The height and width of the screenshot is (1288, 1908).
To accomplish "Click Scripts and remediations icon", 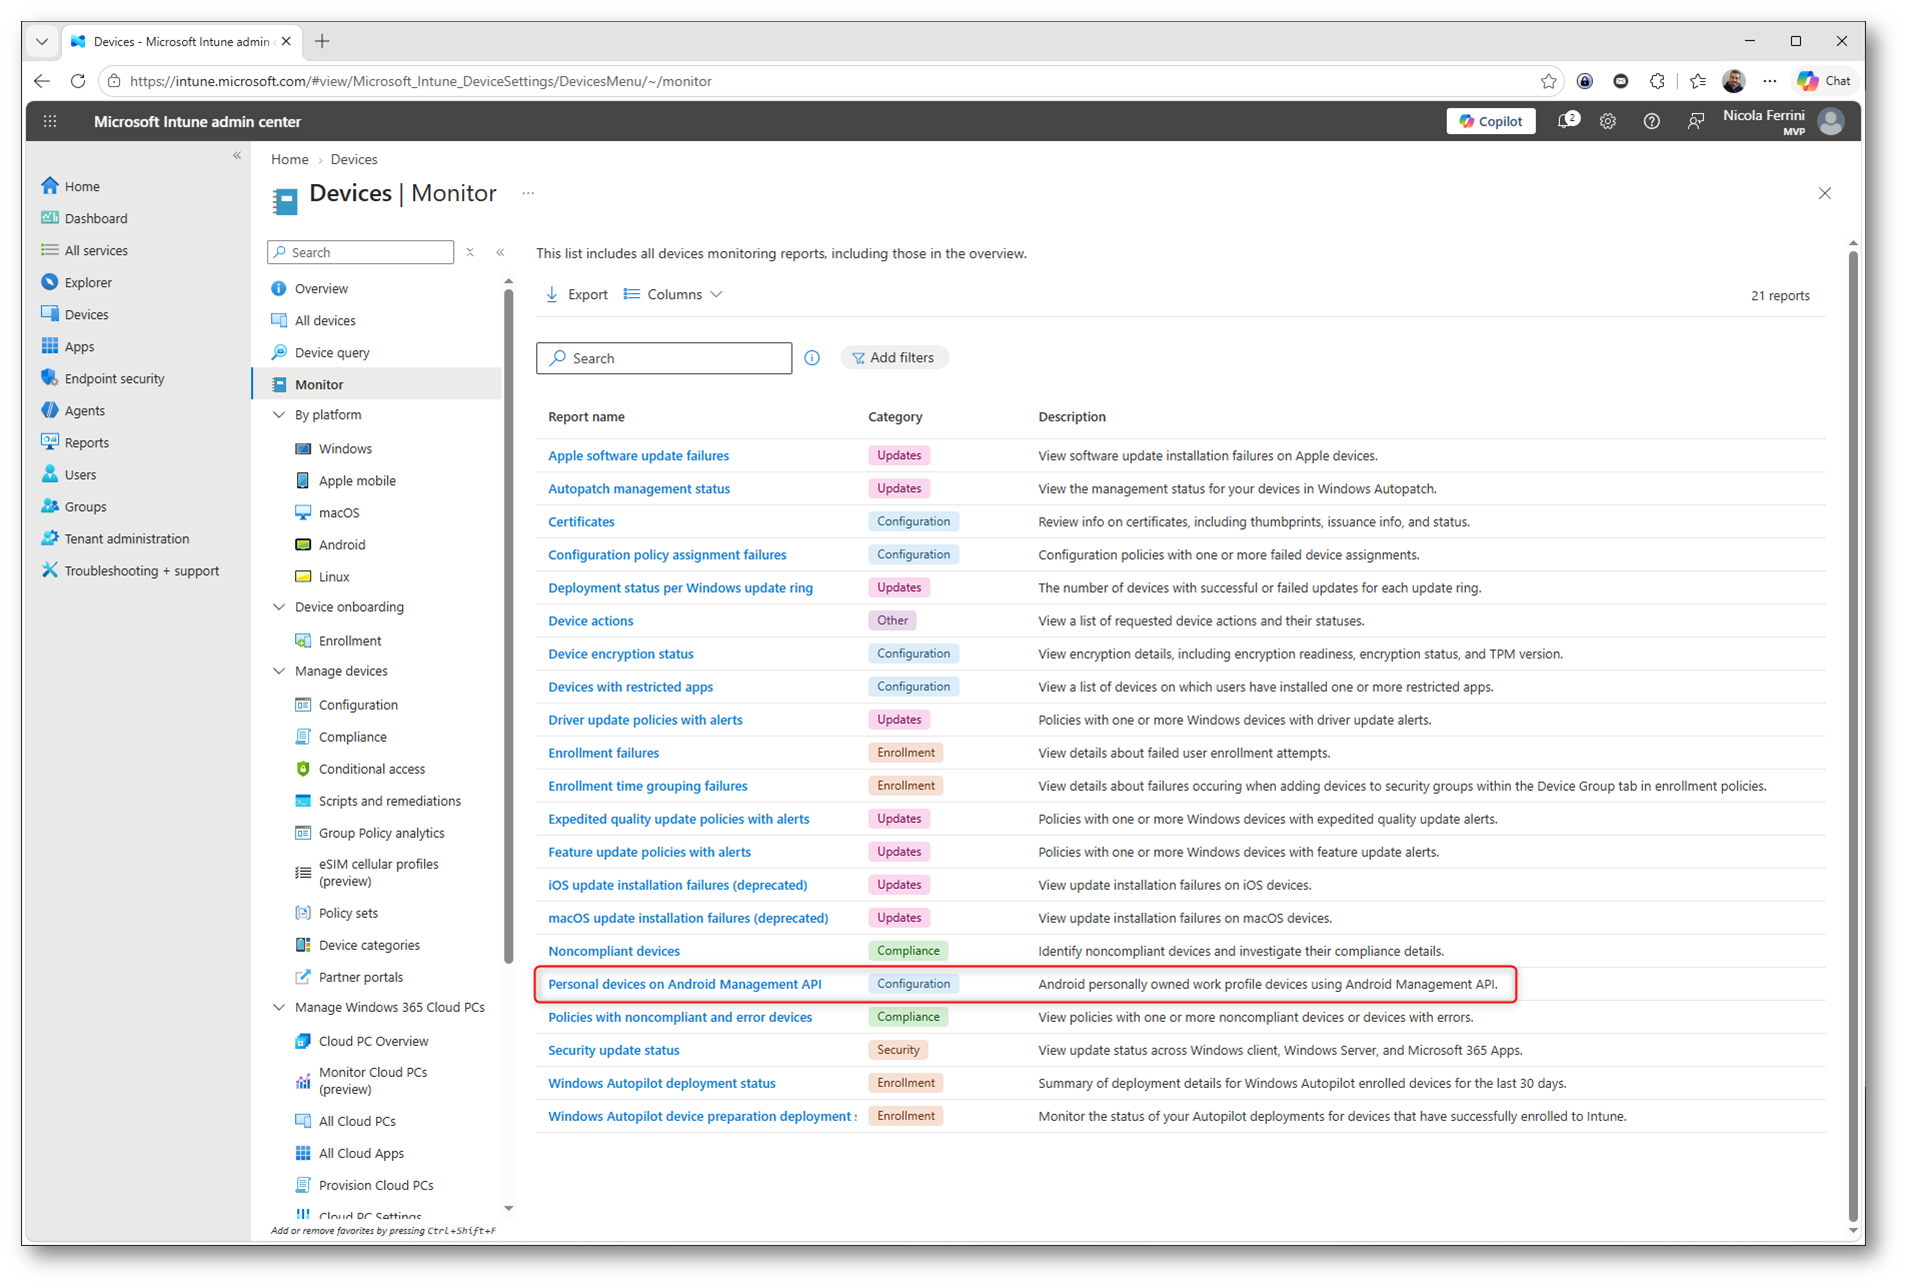I will point(303,801).
